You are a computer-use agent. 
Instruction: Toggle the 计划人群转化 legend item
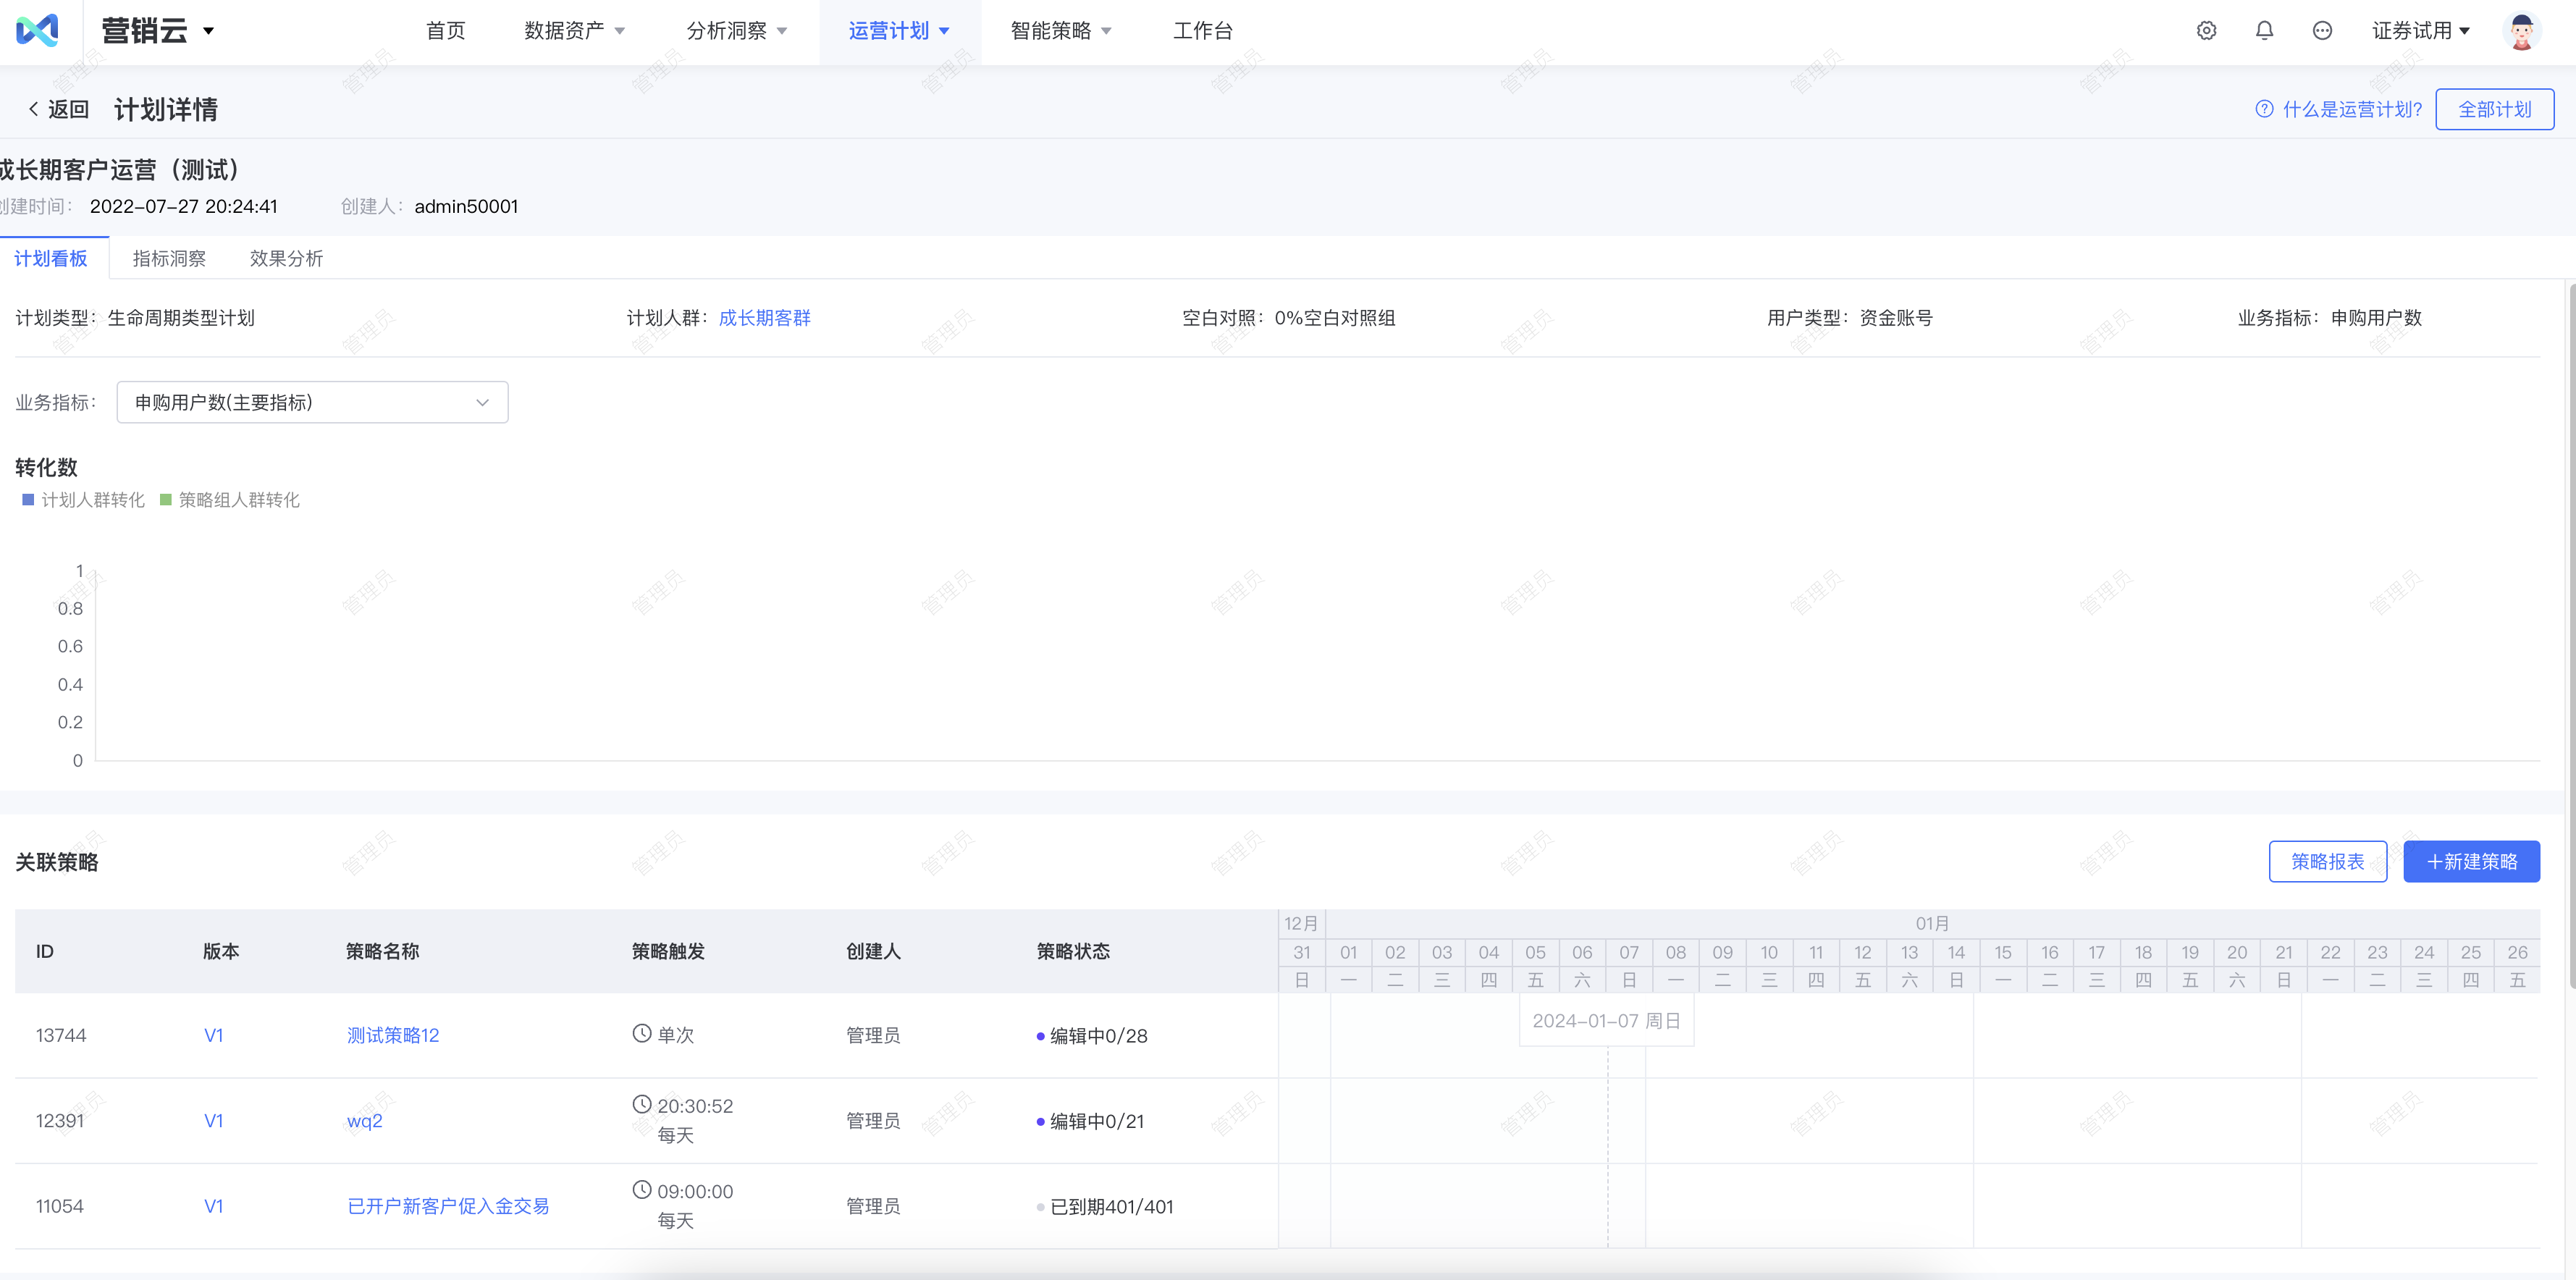click(84, 500)
